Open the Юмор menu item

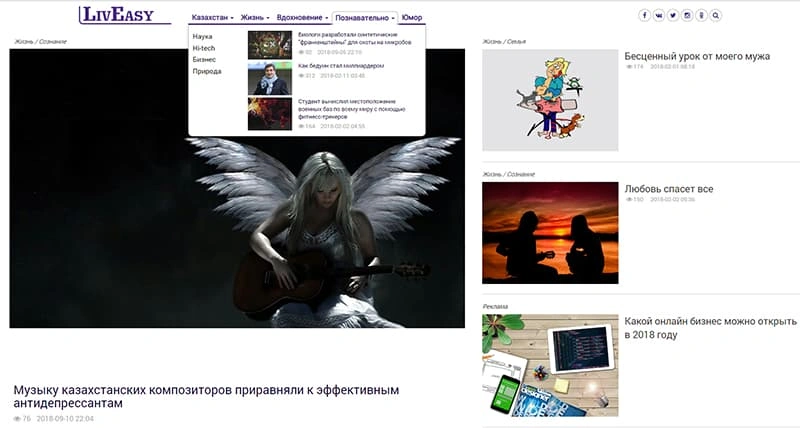(412, 17)
